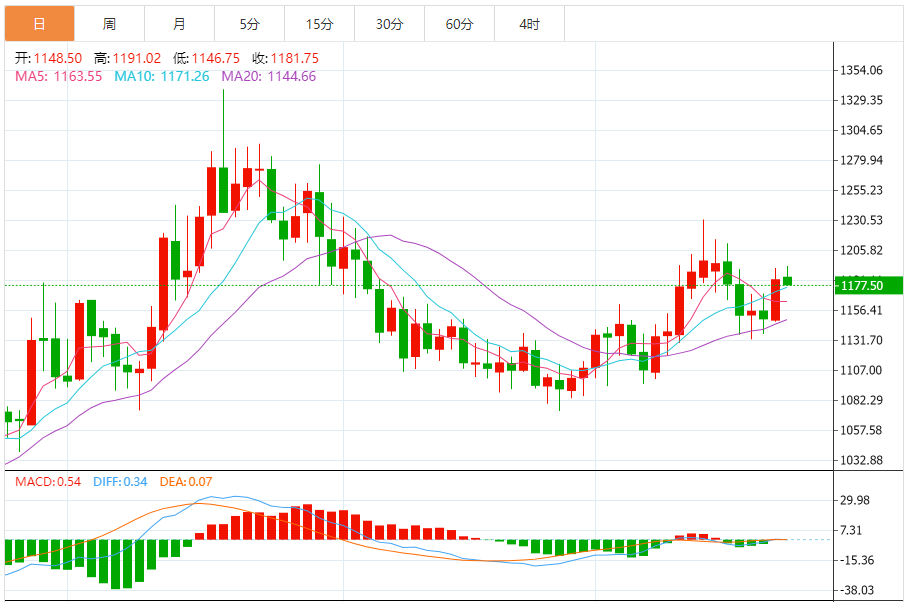The height and width of the screenshot is (602, 910).
Task: Click the 1131.70 price axis label
Action: point(861,340)
